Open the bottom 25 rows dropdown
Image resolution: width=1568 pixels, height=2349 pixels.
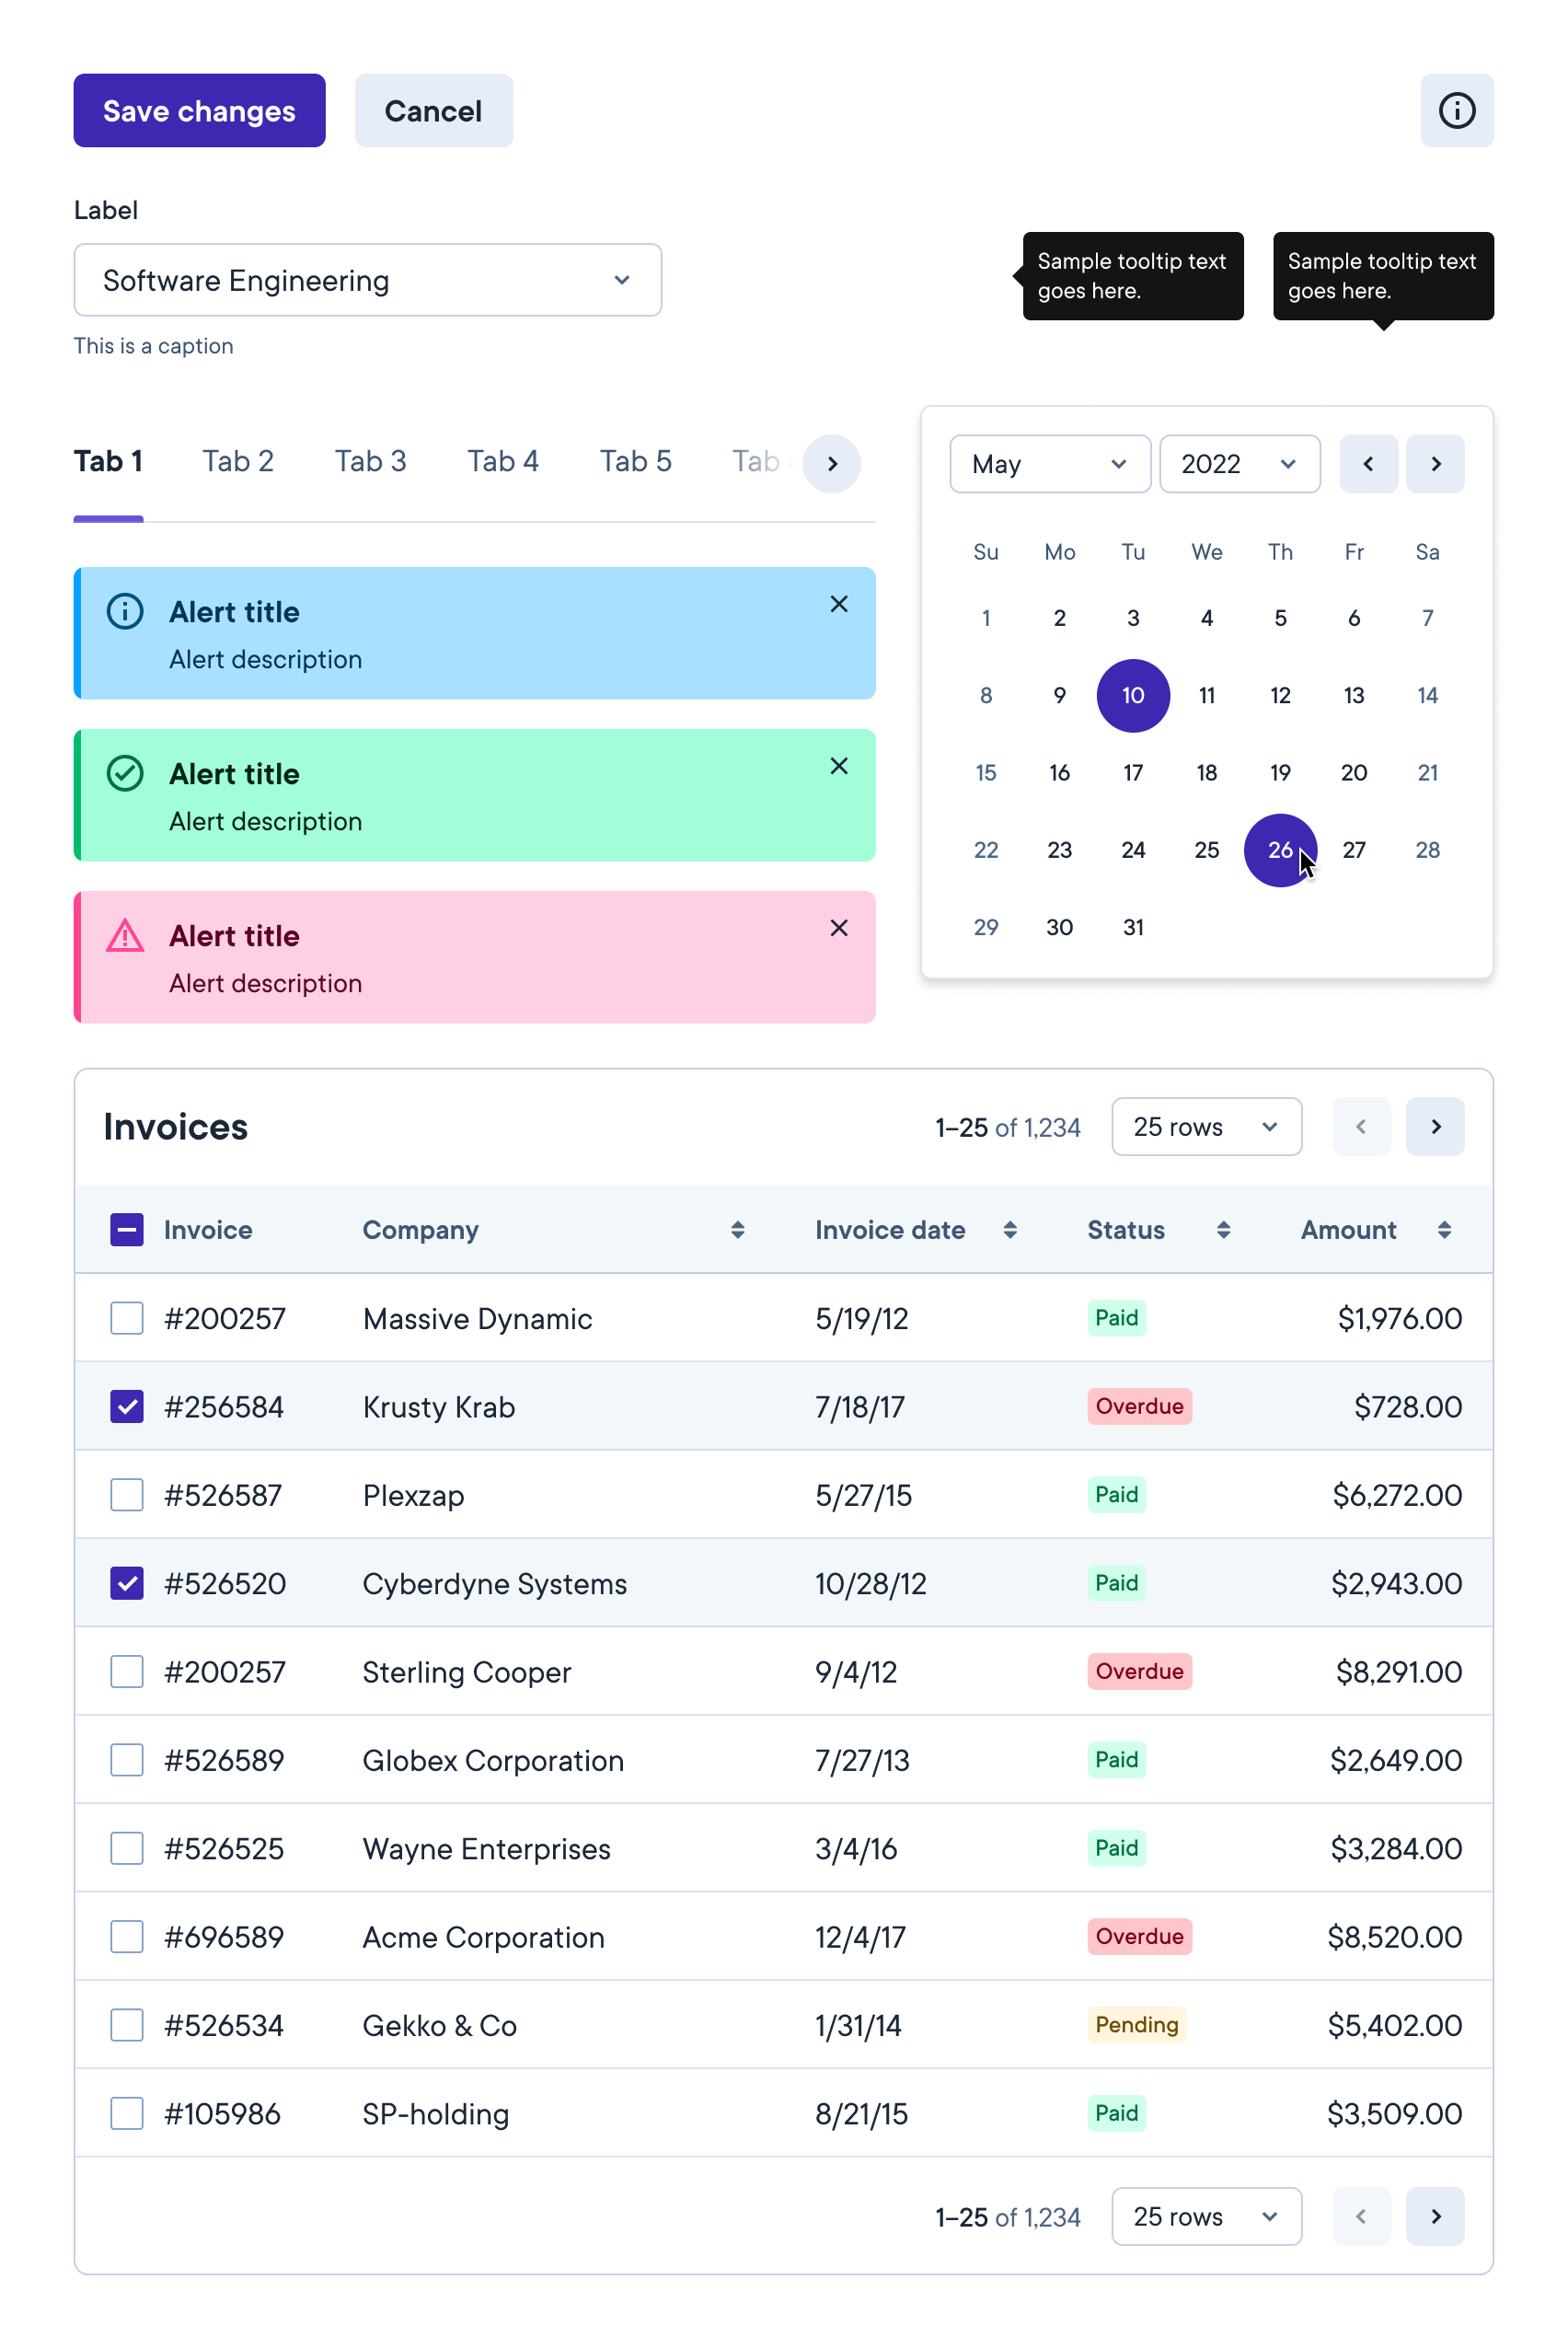point(1206,2216)
